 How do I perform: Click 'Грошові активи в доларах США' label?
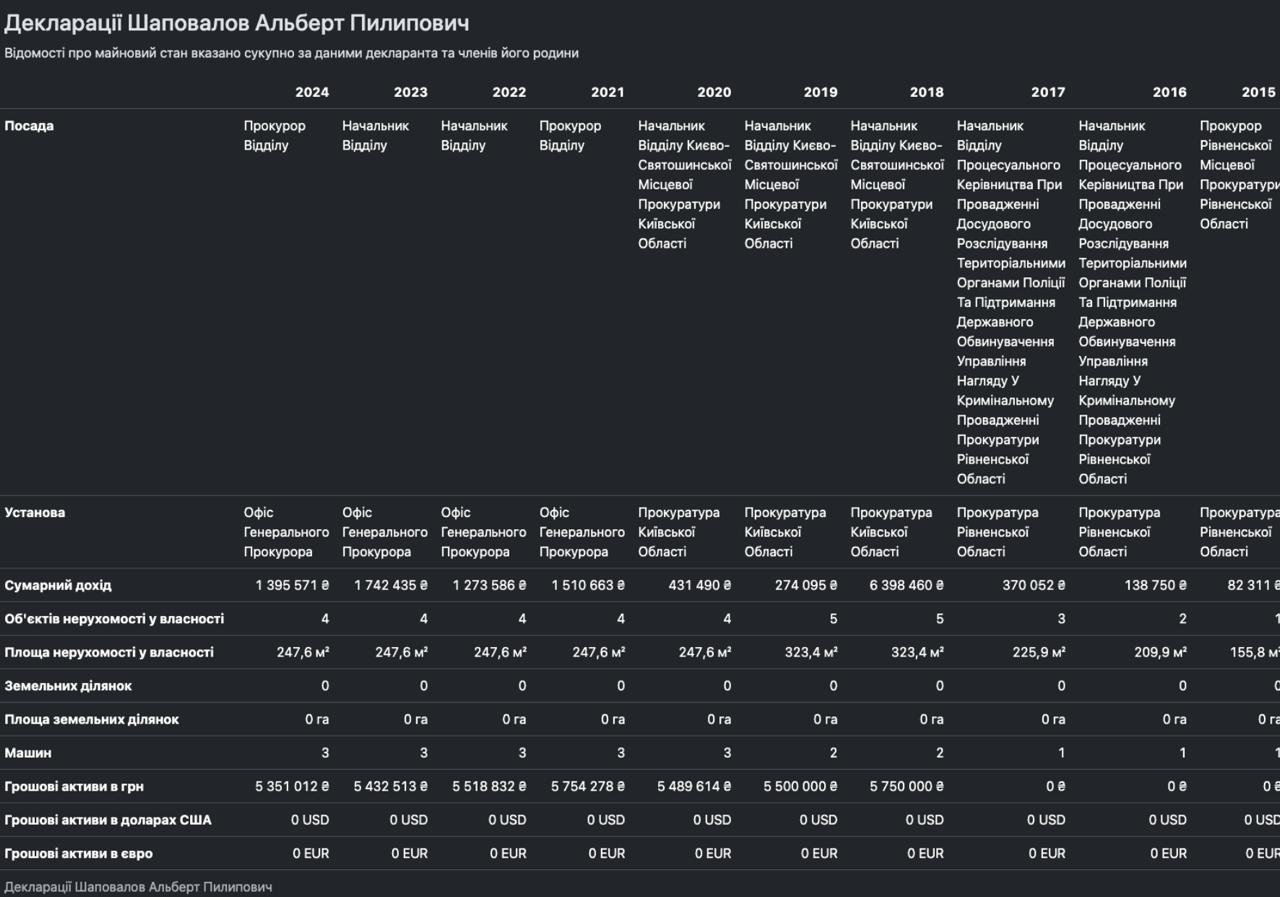point(108,820)
